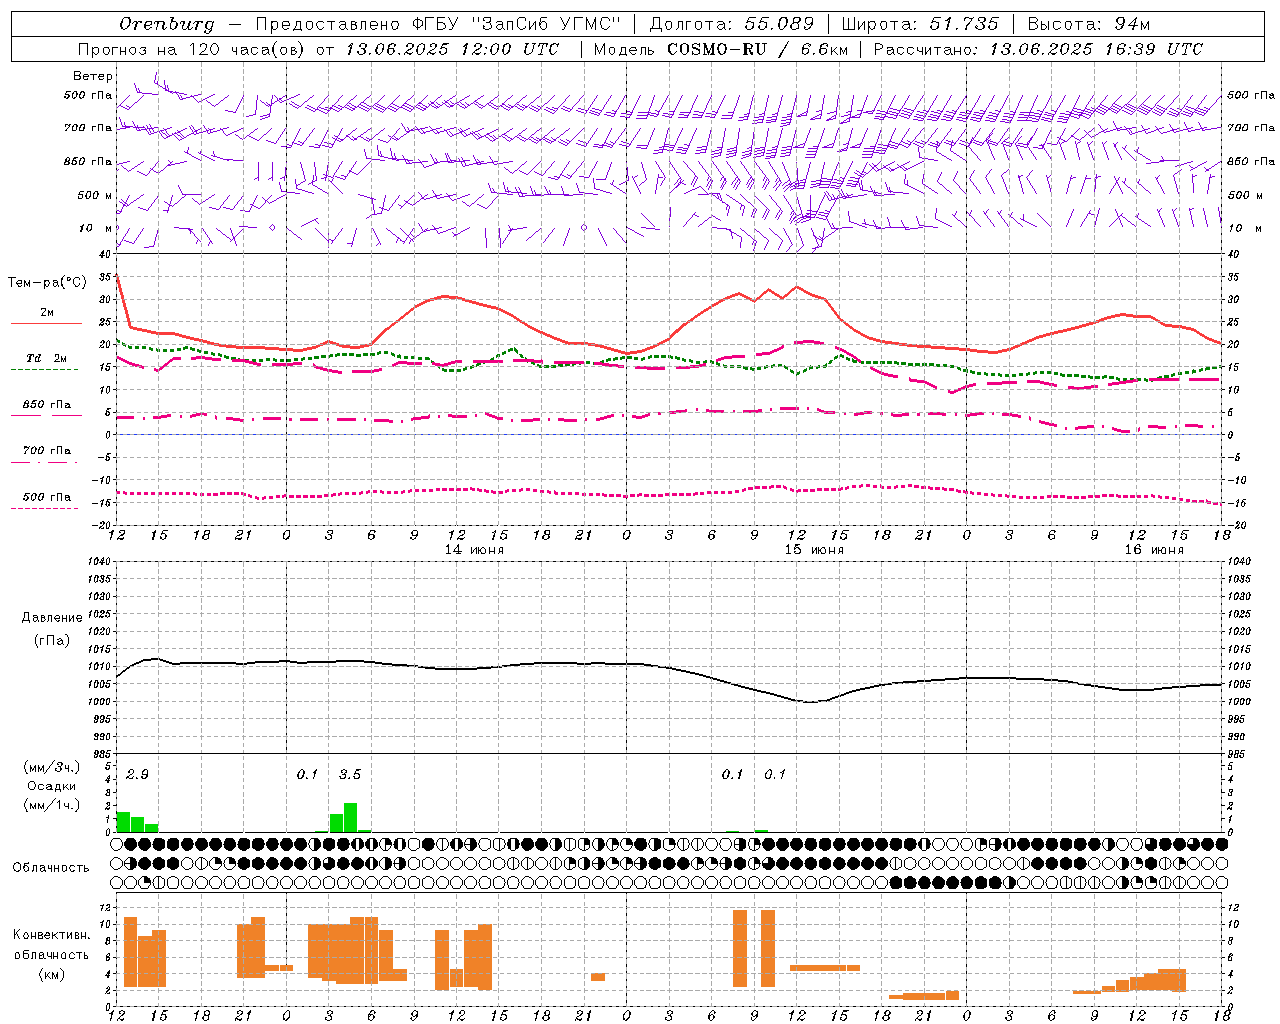Click the 'Модель COSMO-RU / 6.6км' model label
The height and width of the screenshot is (1024, 1280).
point(720,49)
